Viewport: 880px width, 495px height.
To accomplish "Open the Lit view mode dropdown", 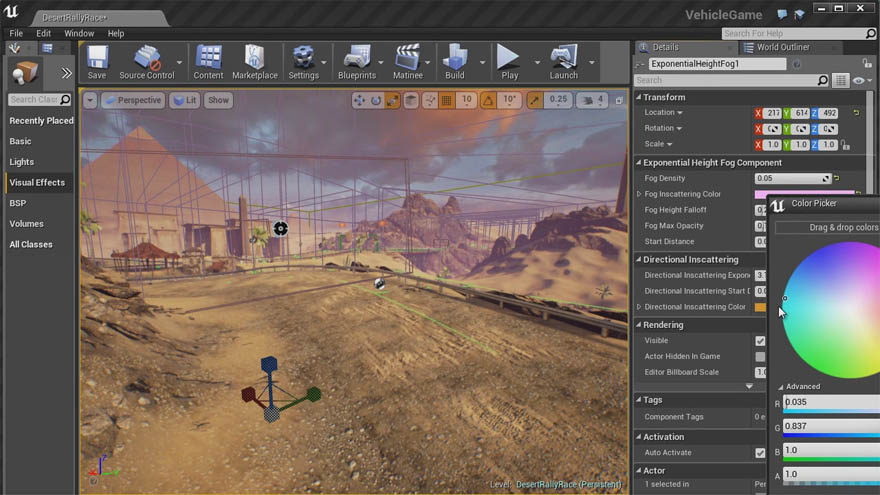I will click(x=185, y=100).
